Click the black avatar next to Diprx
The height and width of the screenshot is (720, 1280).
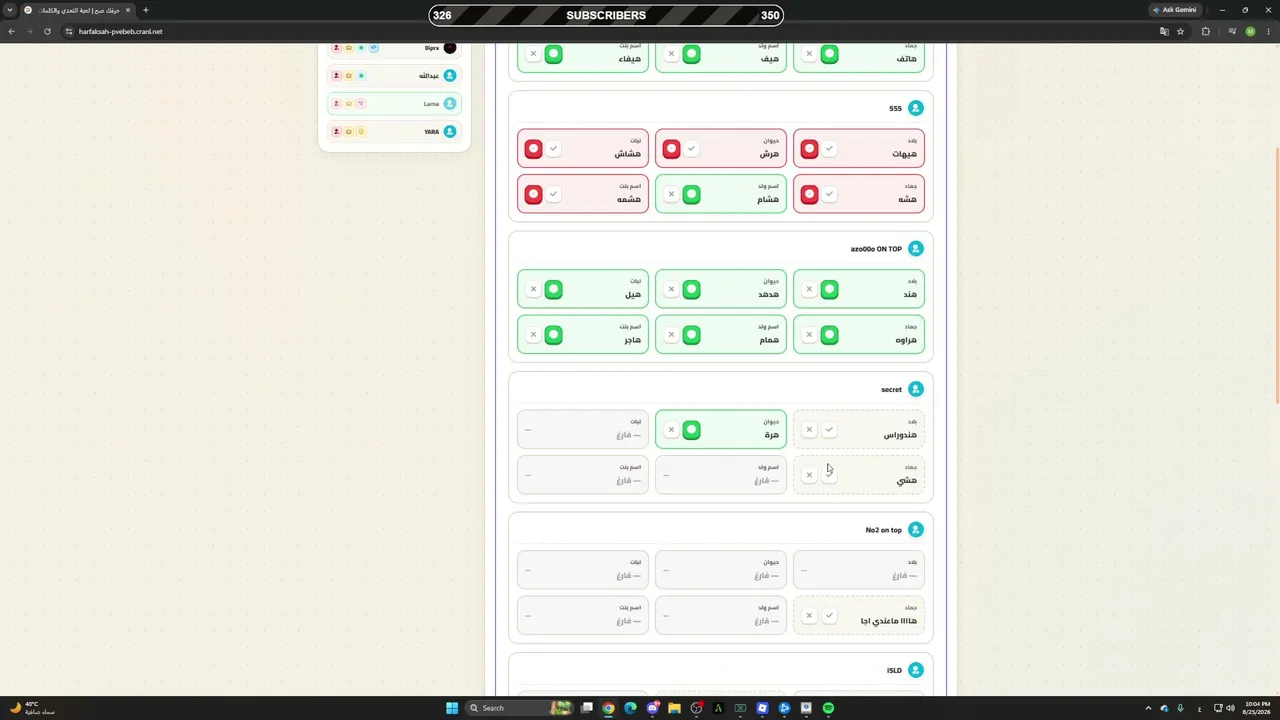450,48
